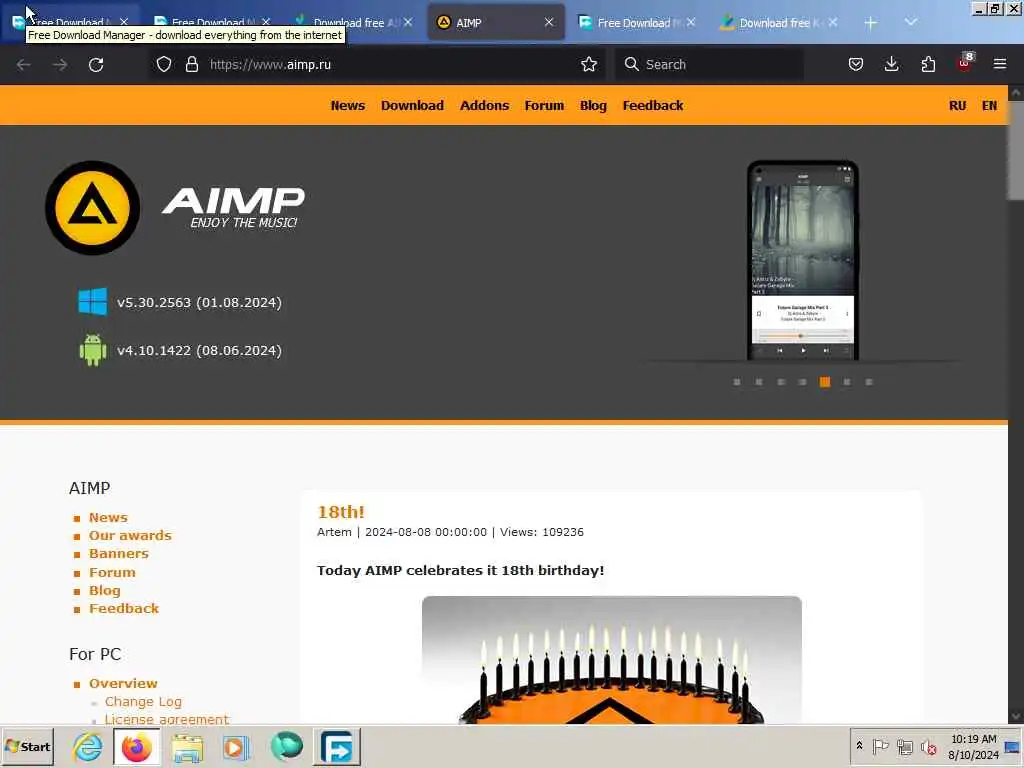
Task: Open the media player taskbar icon
Action: (236, 747)
